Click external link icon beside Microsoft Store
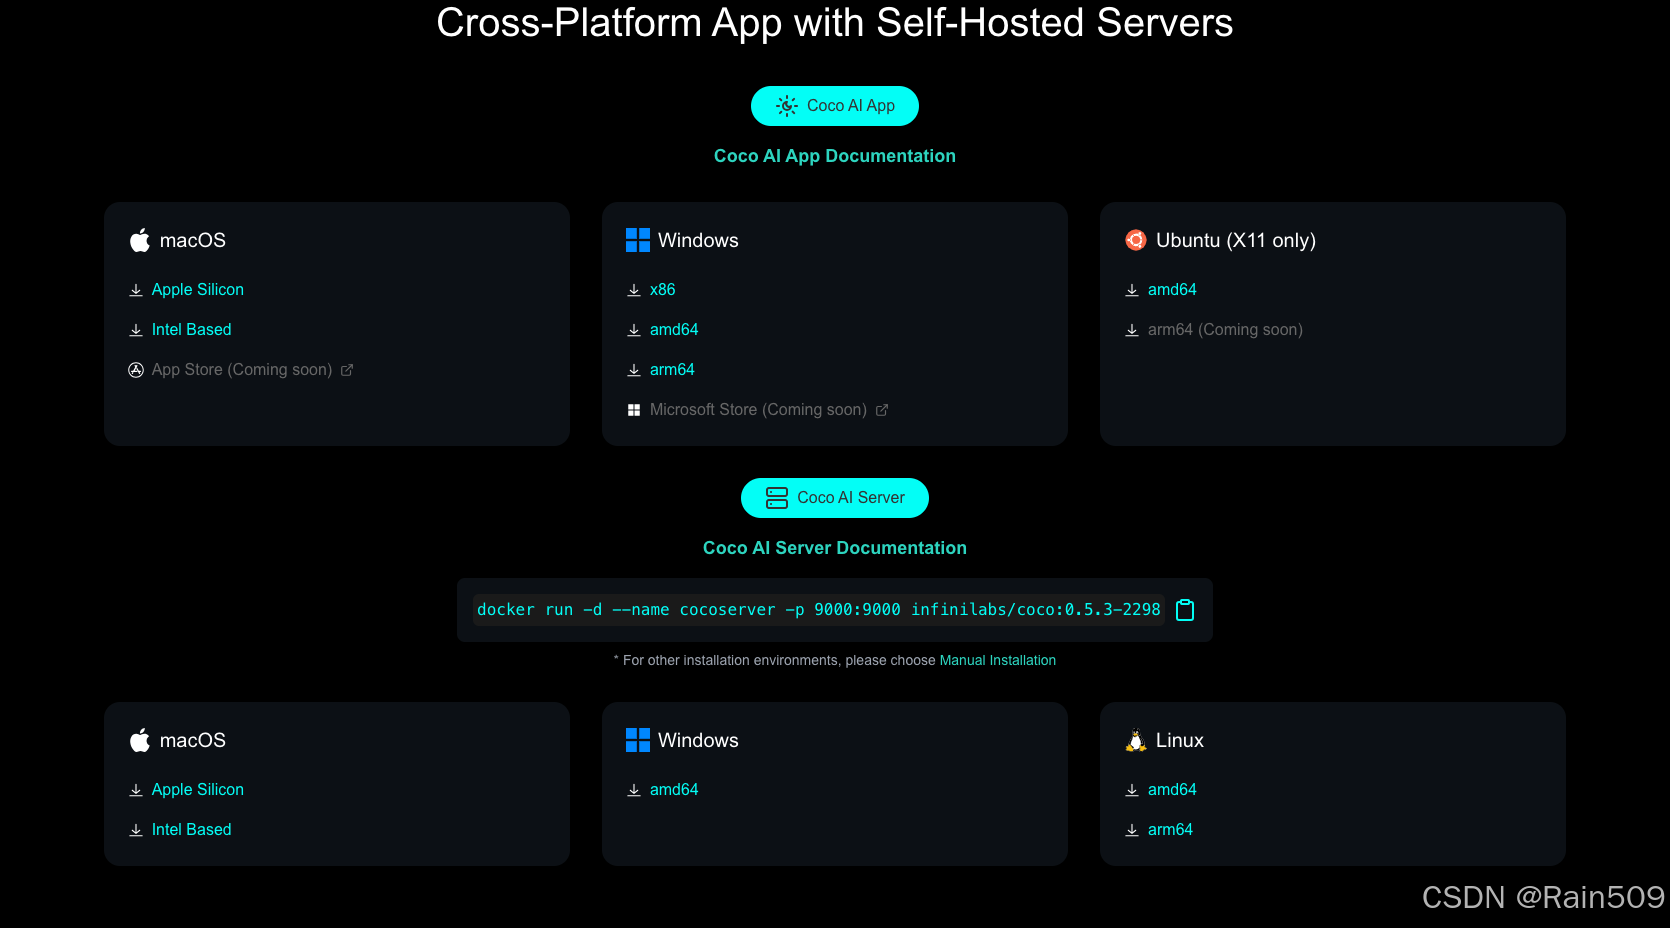This screenshot has height=928, width=1670. (x=882, y=410)
